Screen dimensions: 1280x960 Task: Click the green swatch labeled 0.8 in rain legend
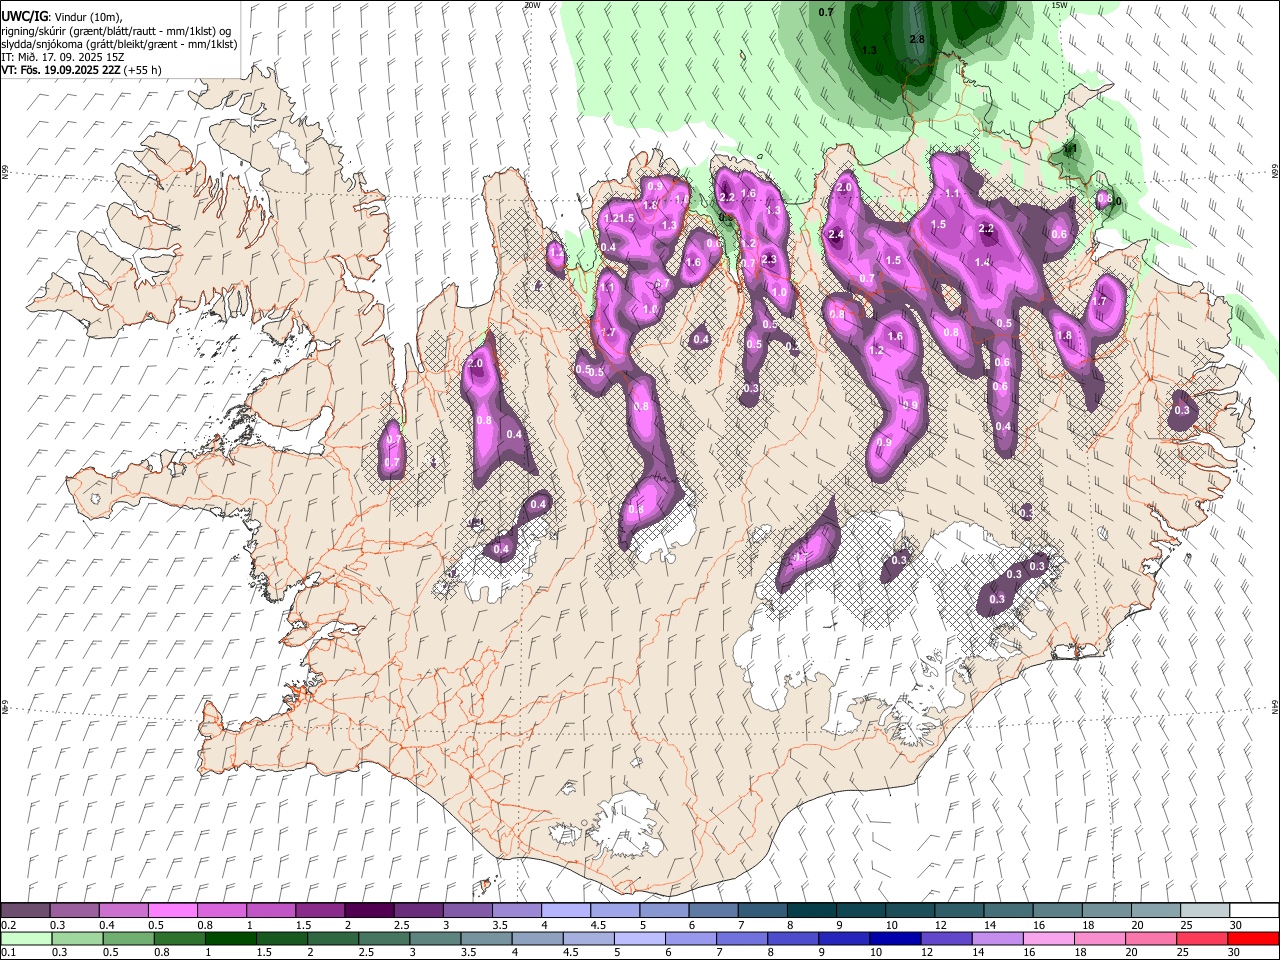[x=180, y=938]
